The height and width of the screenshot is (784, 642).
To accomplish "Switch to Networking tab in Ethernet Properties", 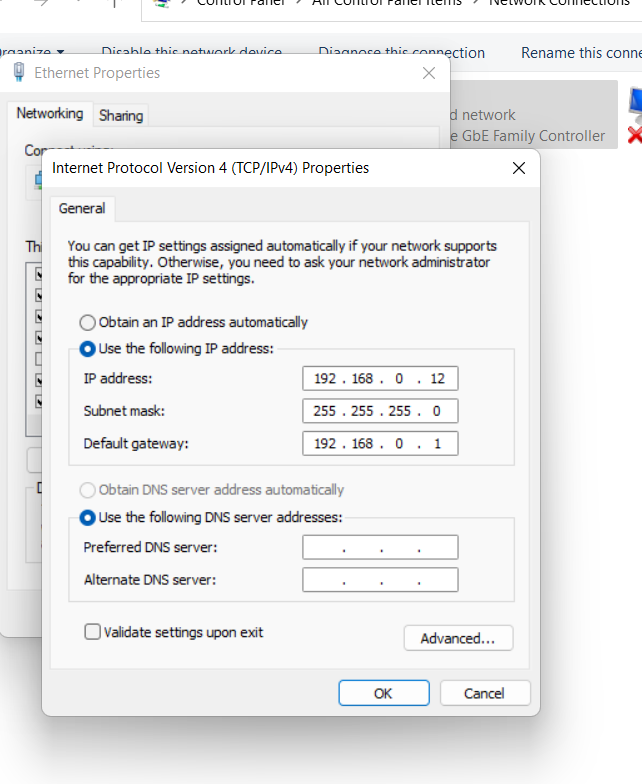I will [50, 114].
